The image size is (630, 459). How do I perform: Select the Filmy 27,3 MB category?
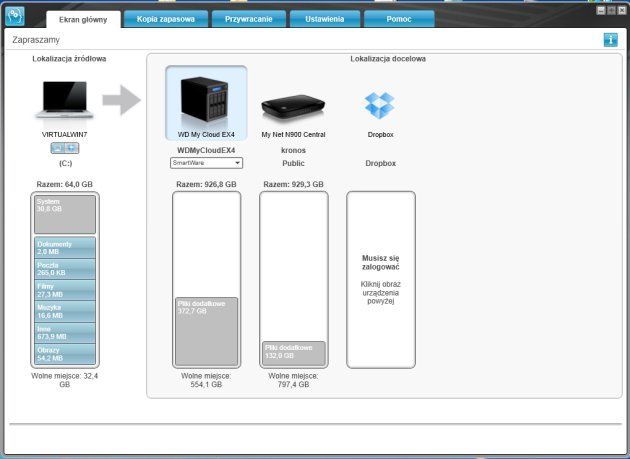point(65,290)
